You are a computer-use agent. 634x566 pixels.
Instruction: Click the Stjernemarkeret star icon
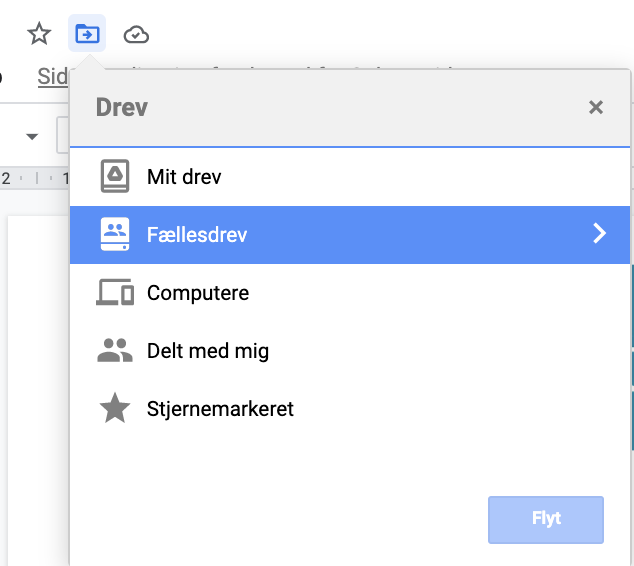[x=115, y=408]
